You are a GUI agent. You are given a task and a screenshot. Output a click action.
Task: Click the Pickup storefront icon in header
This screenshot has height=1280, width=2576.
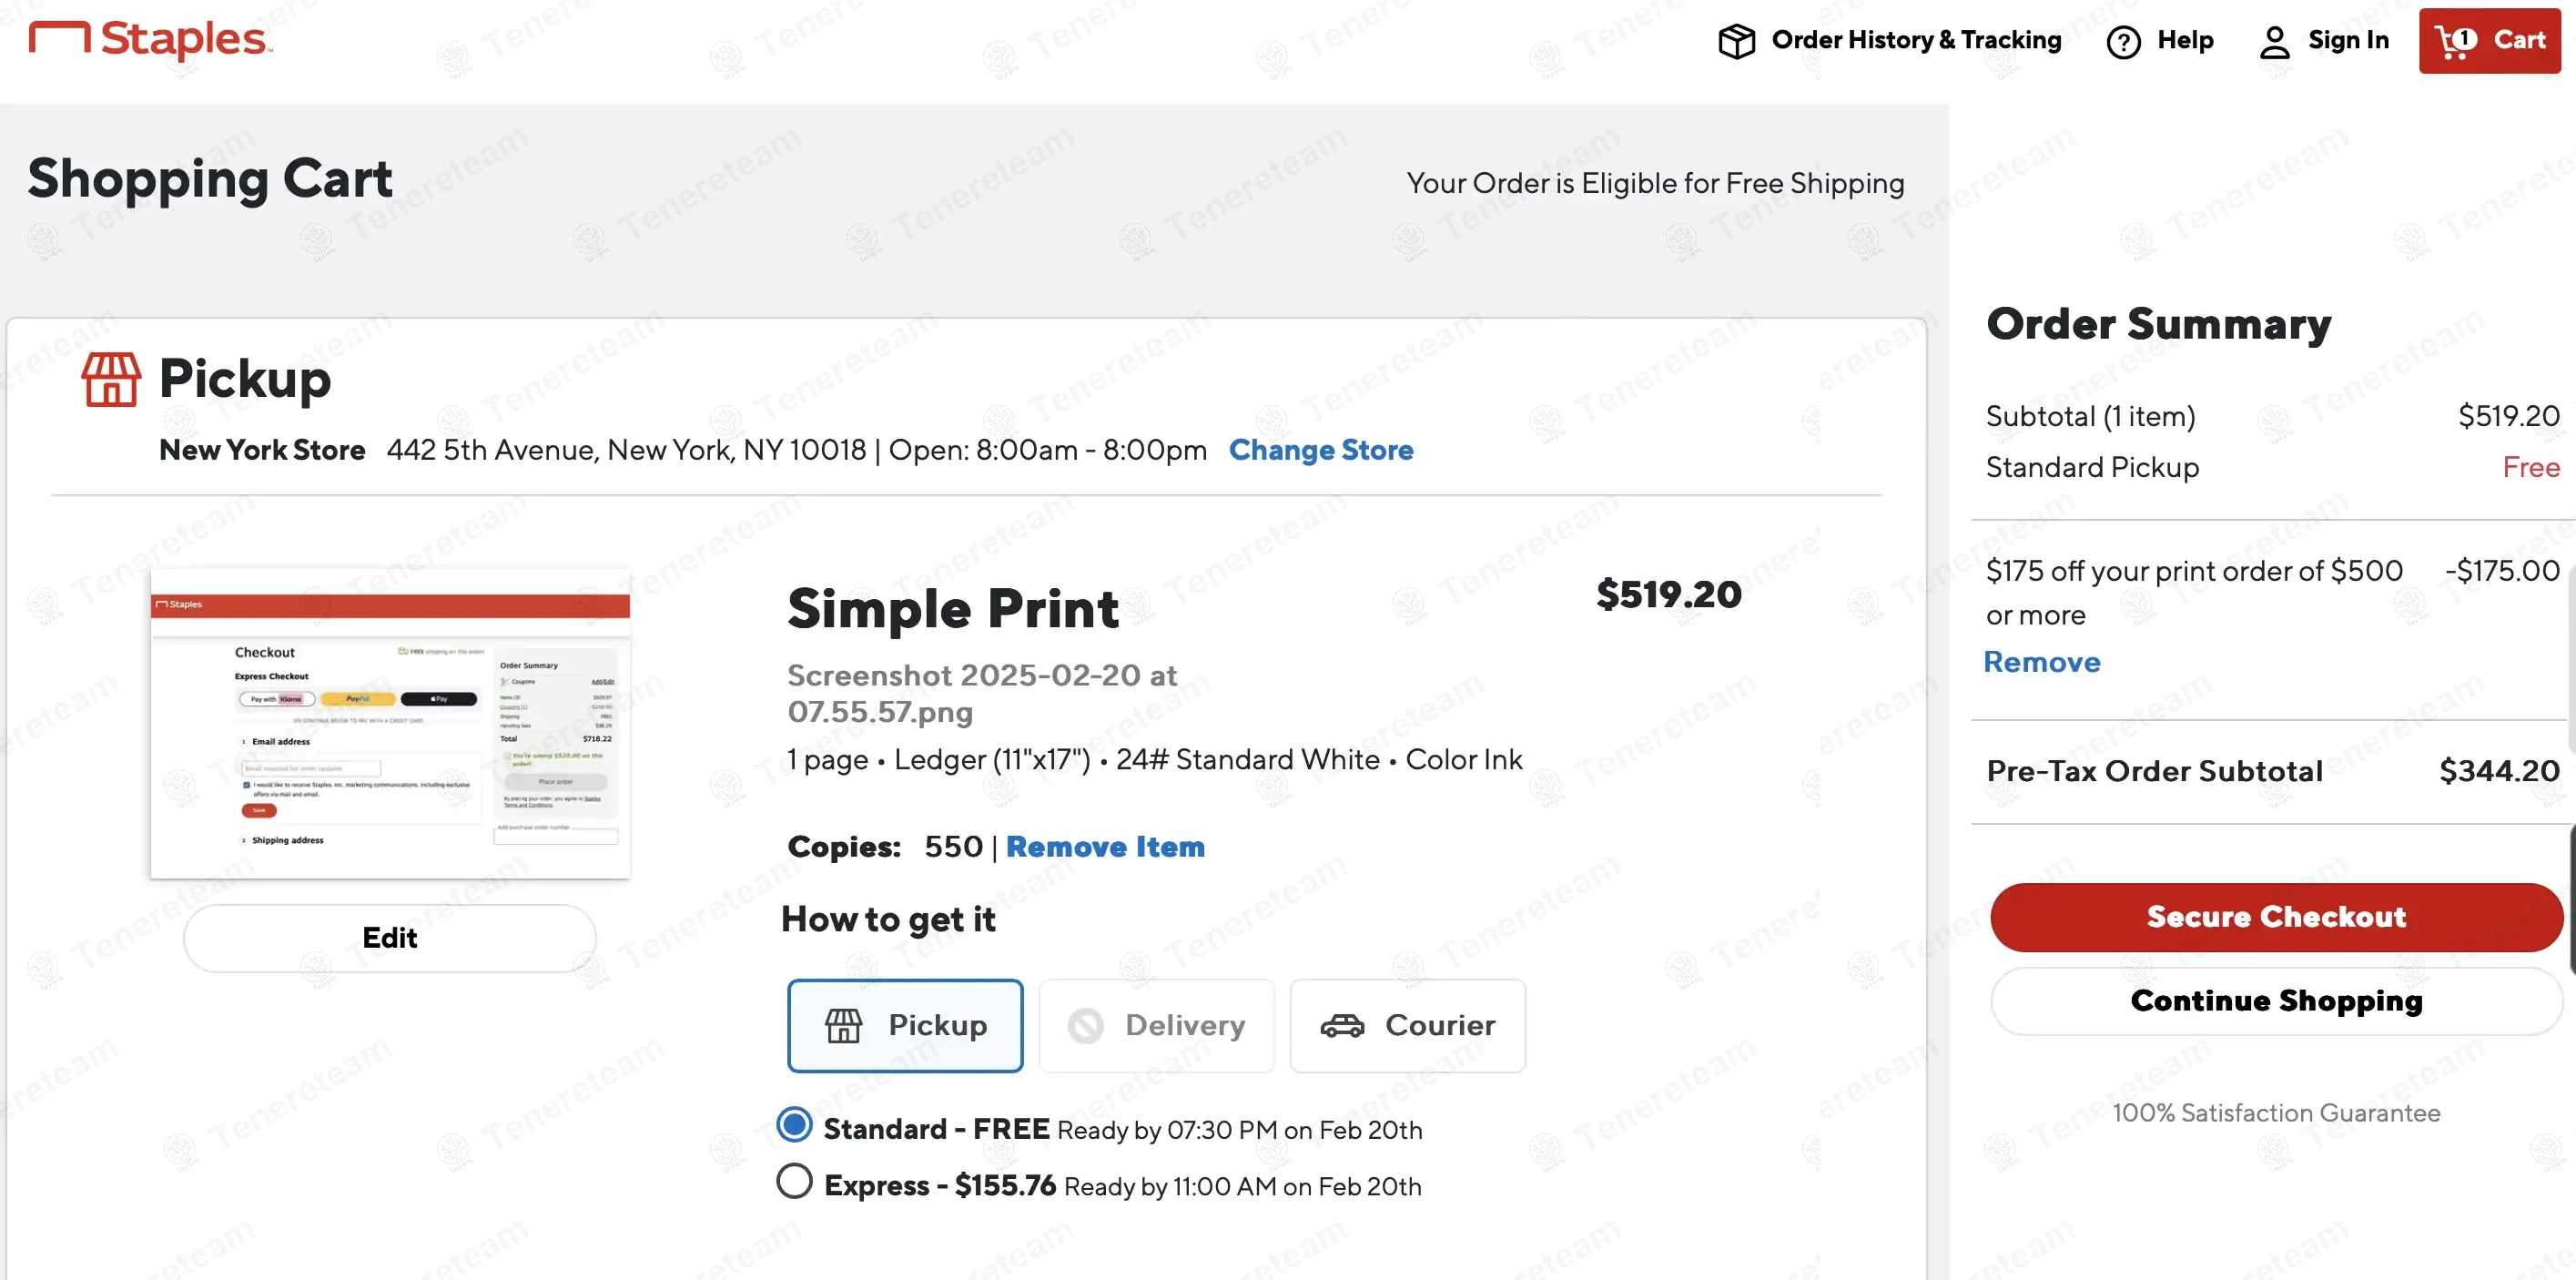pos(111,379)
